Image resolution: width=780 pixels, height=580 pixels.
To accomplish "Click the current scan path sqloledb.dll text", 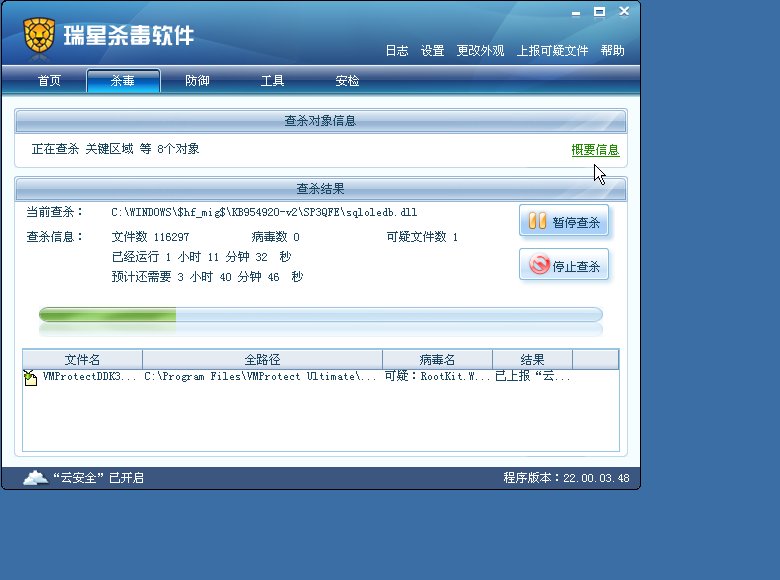I will [x=264, y=212].
